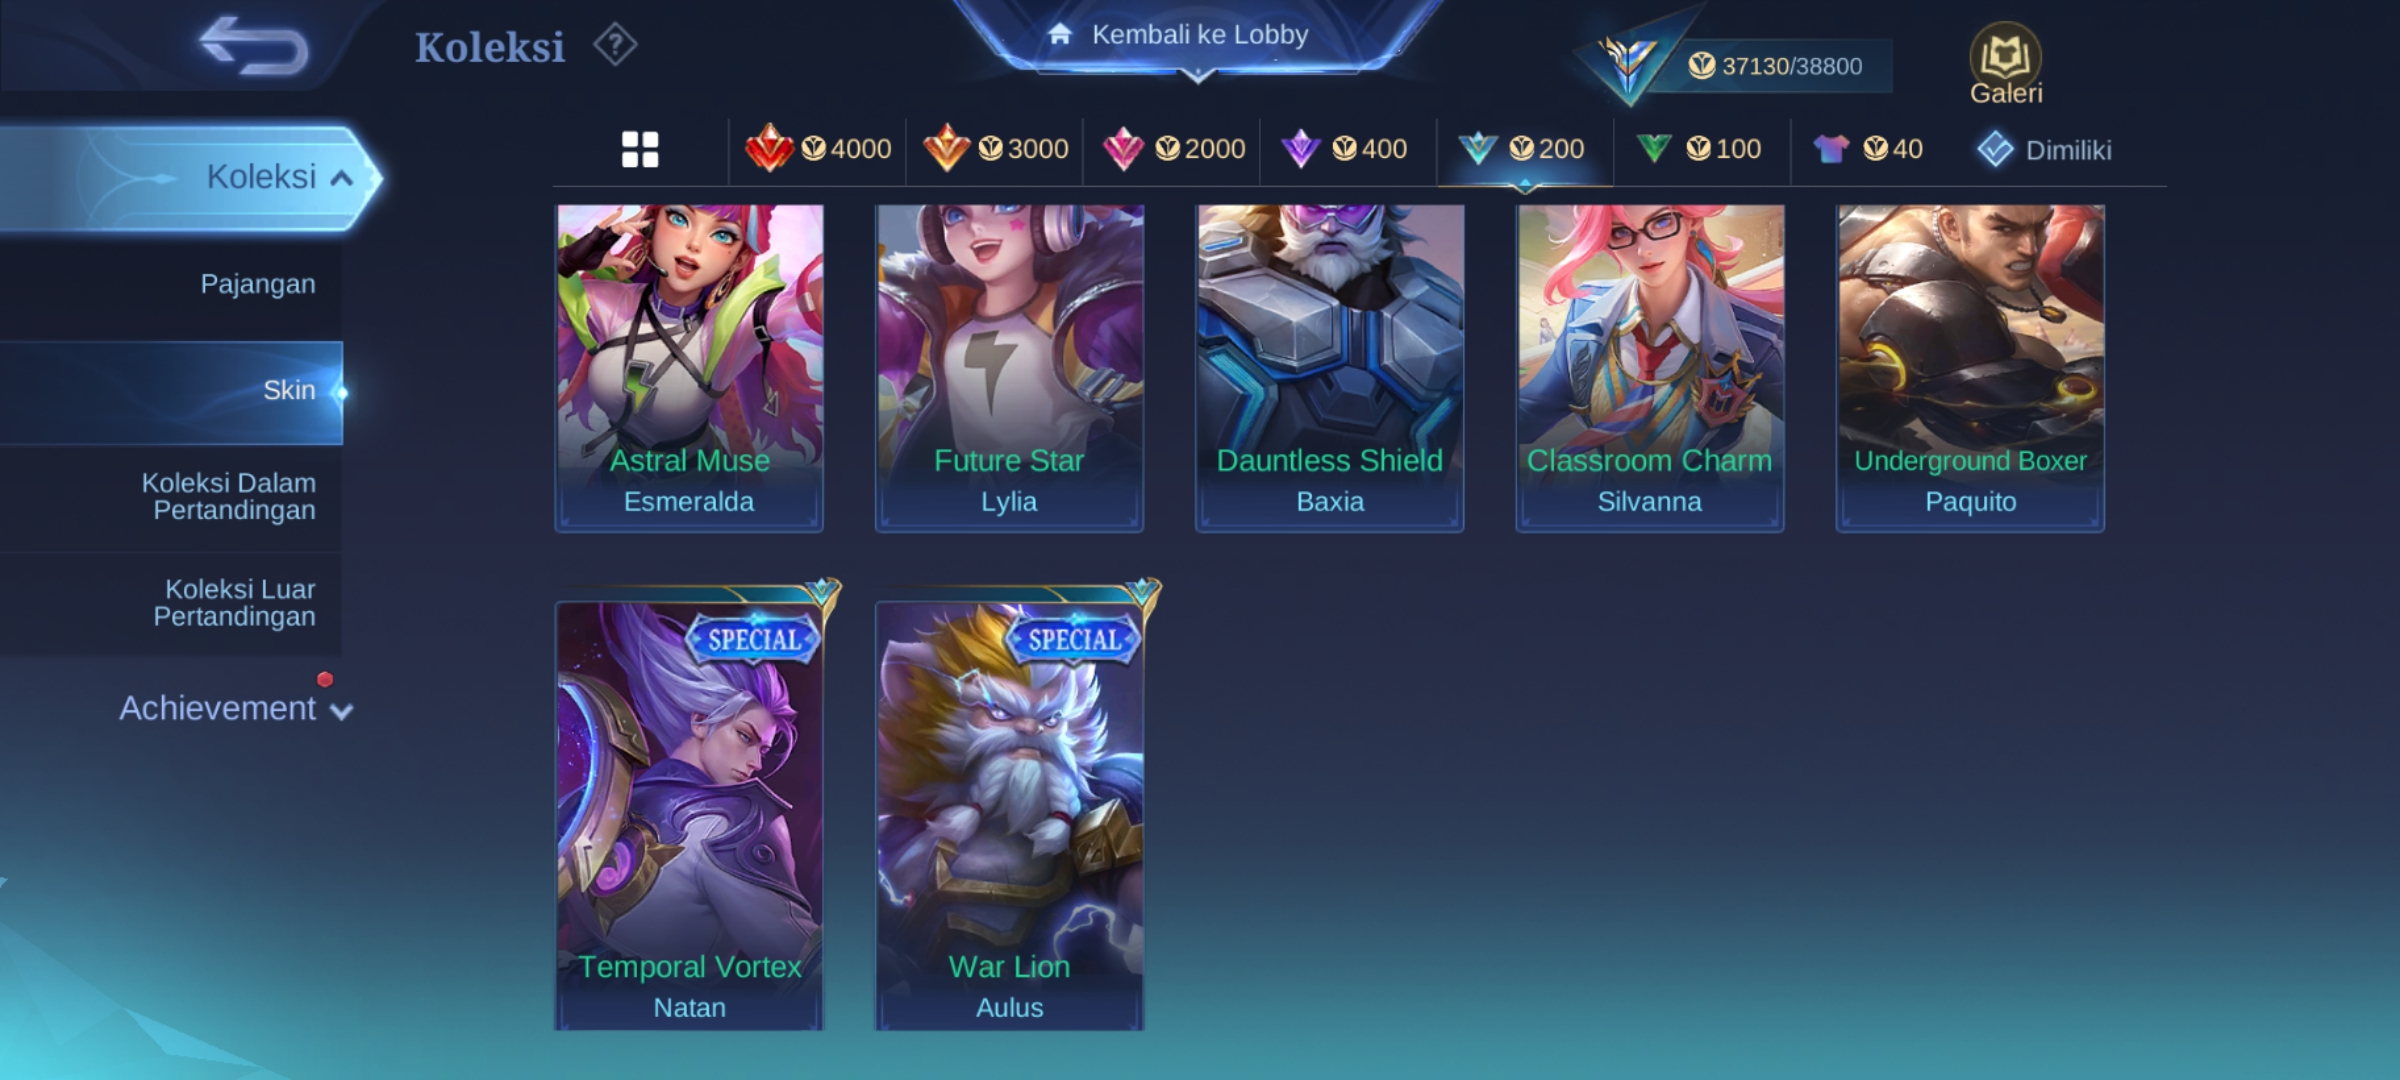Open the Koleksi help question mark icon

614,45
